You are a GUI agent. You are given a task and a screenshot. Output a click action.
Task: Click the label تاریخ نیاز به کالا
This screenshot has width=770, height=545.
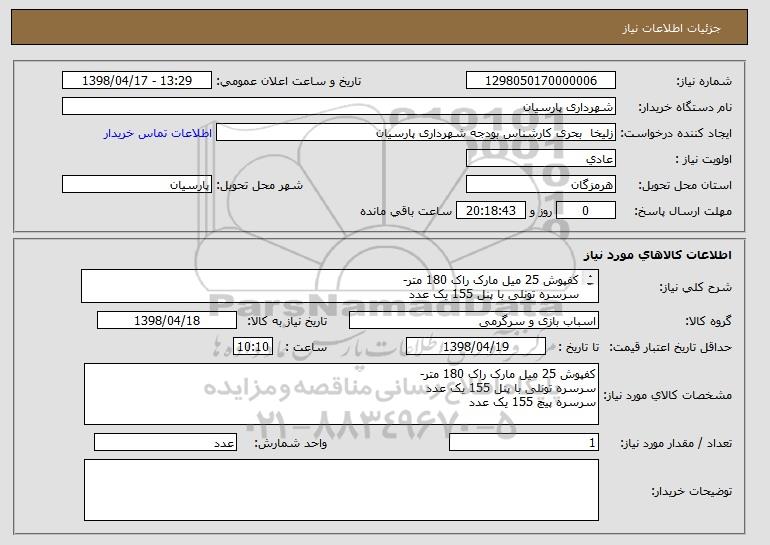[287, 321]
